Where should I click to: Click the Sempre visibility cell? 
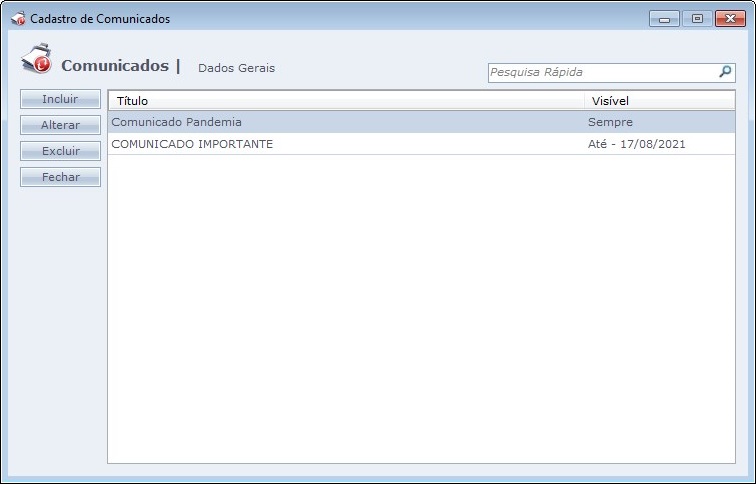coord(610,122)
